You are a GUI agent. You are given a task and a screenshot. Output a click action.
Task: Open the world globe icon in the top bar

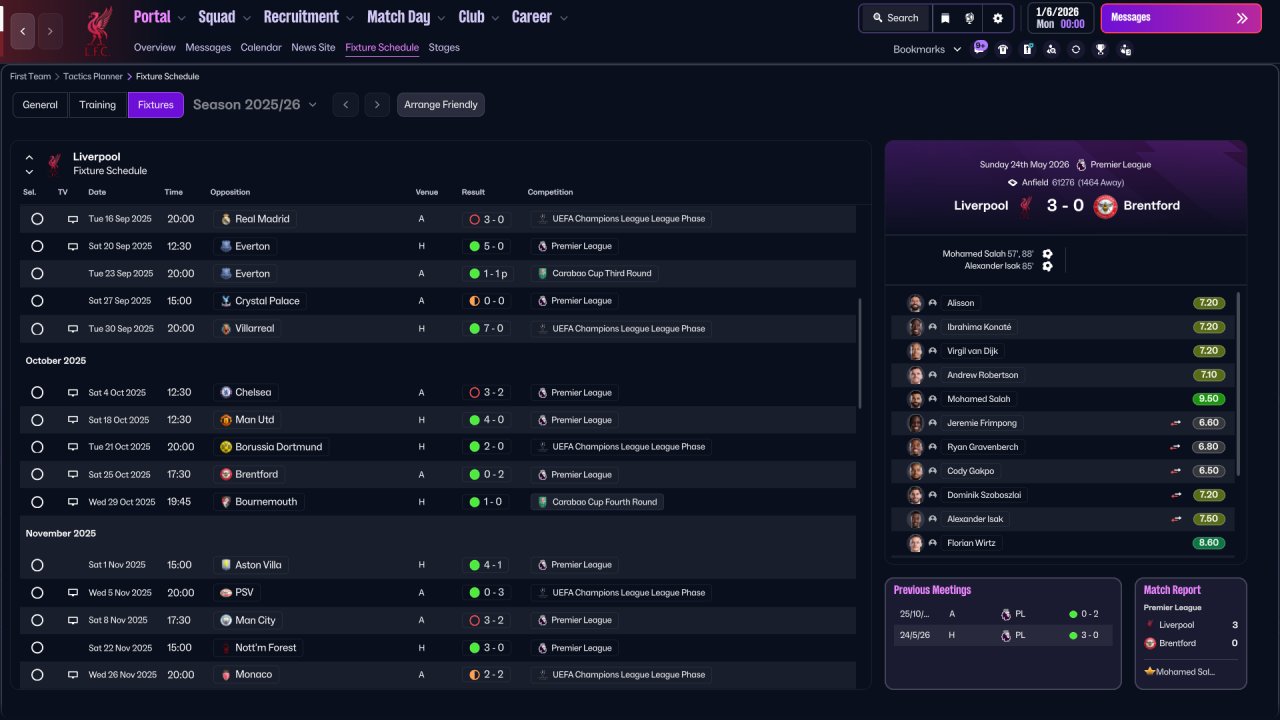pos(970,18)
